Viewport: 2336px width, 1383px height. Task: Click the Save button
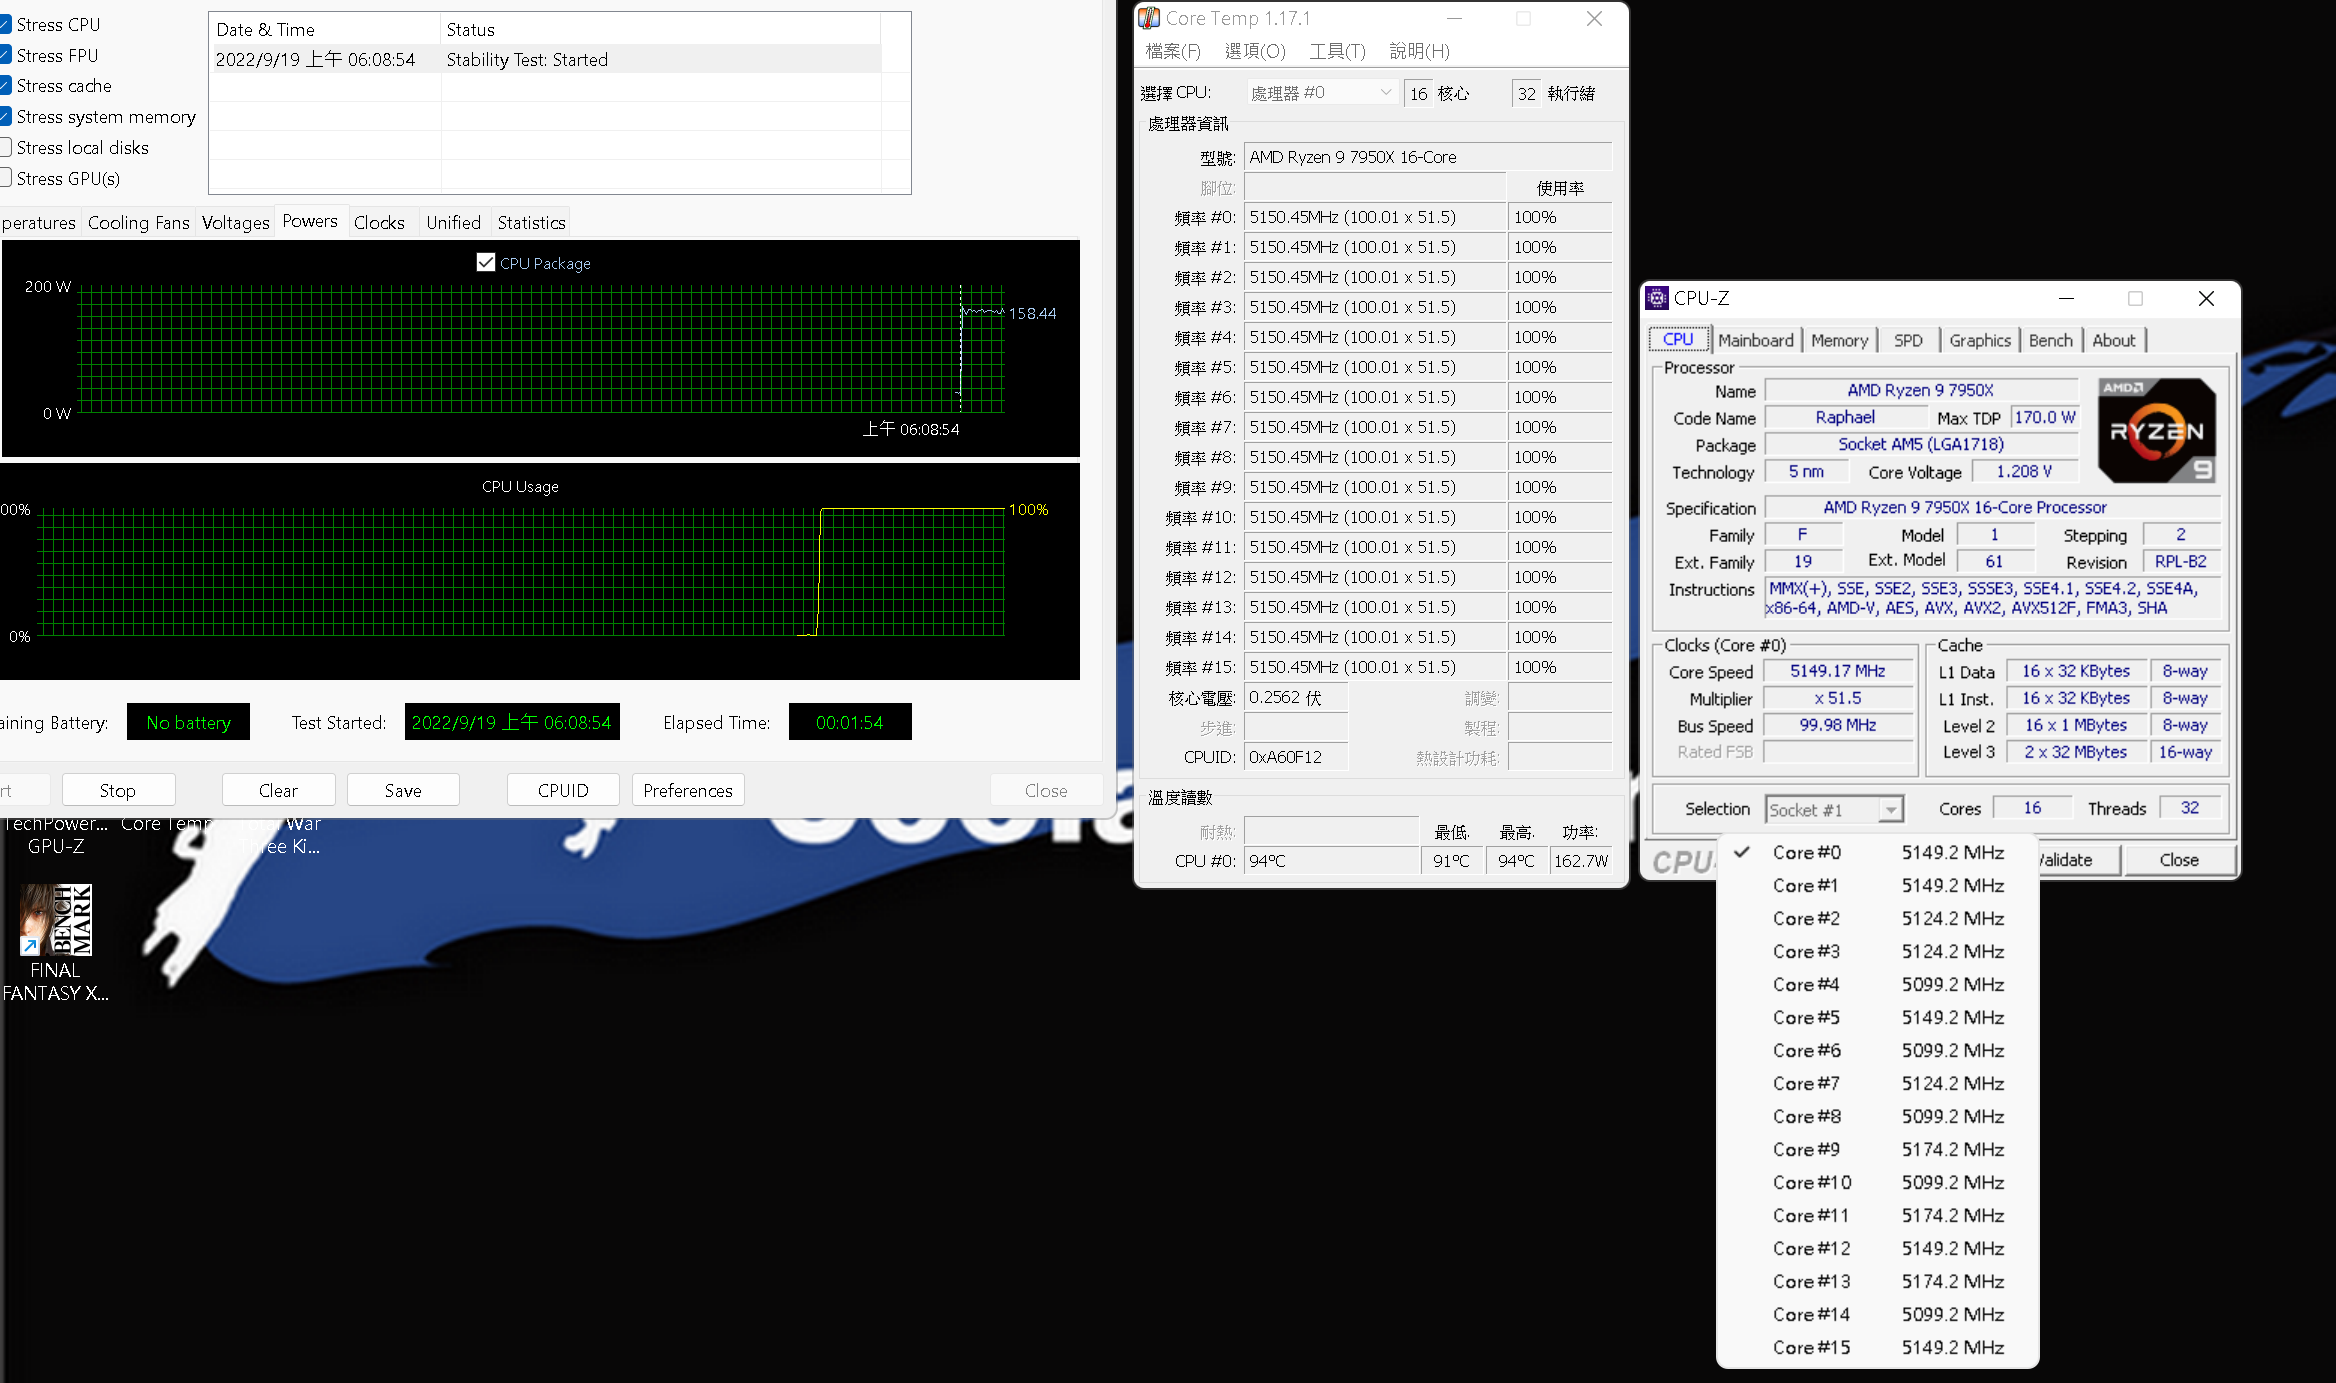pos(403,790)
